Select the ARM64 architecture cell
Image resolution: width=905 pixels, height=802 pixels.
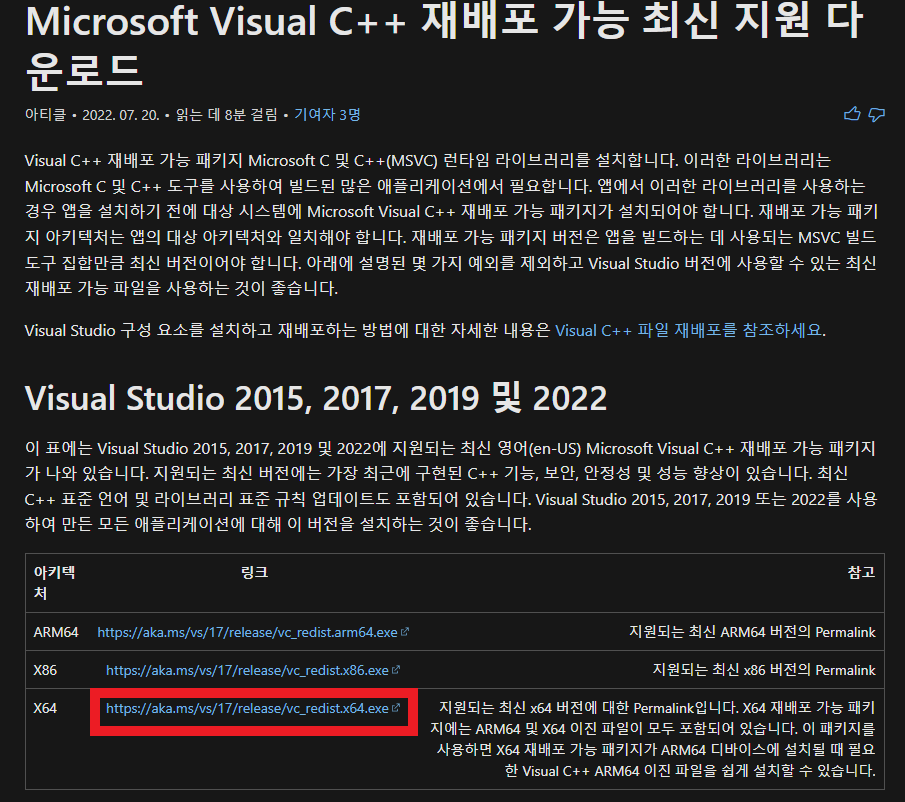(x=56, y=632)
